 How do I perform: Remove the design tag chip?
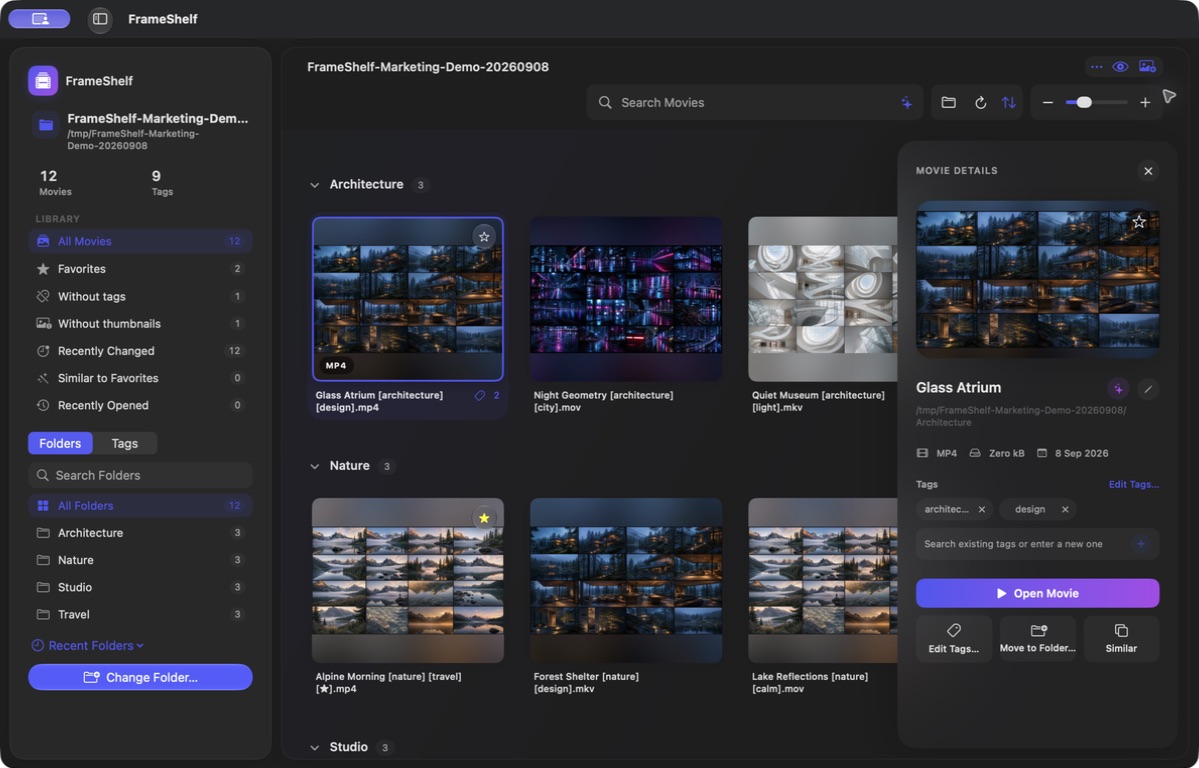click(x=1064, y=509)
